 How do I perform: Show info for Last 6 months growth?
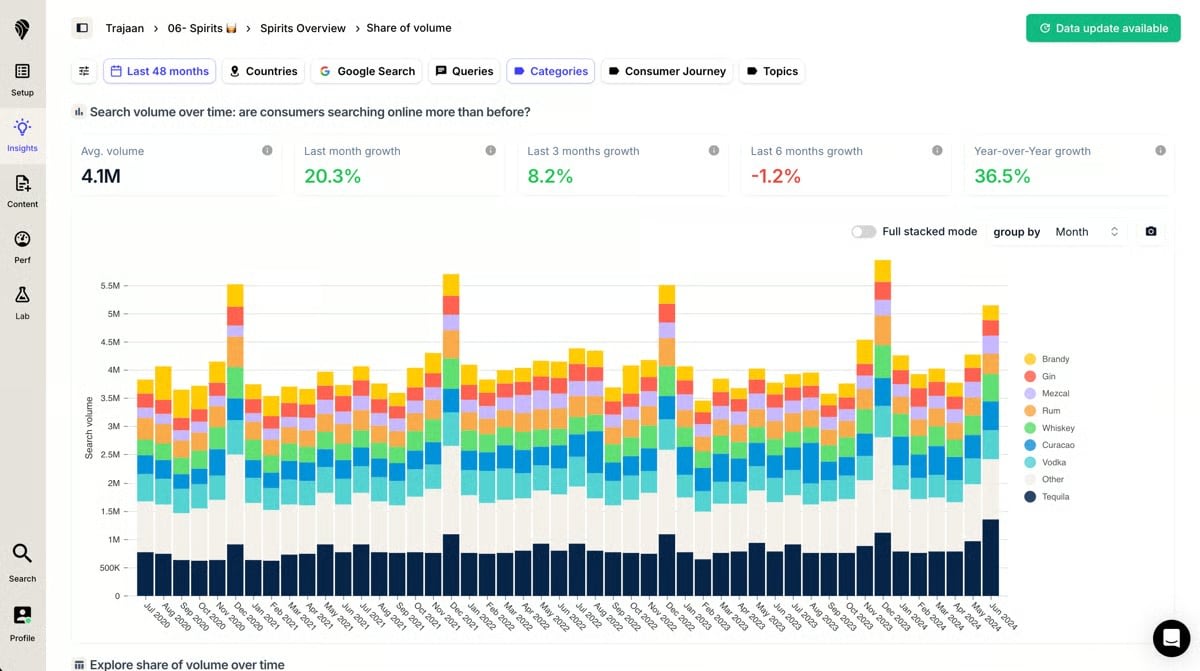(x=937, y=151)
